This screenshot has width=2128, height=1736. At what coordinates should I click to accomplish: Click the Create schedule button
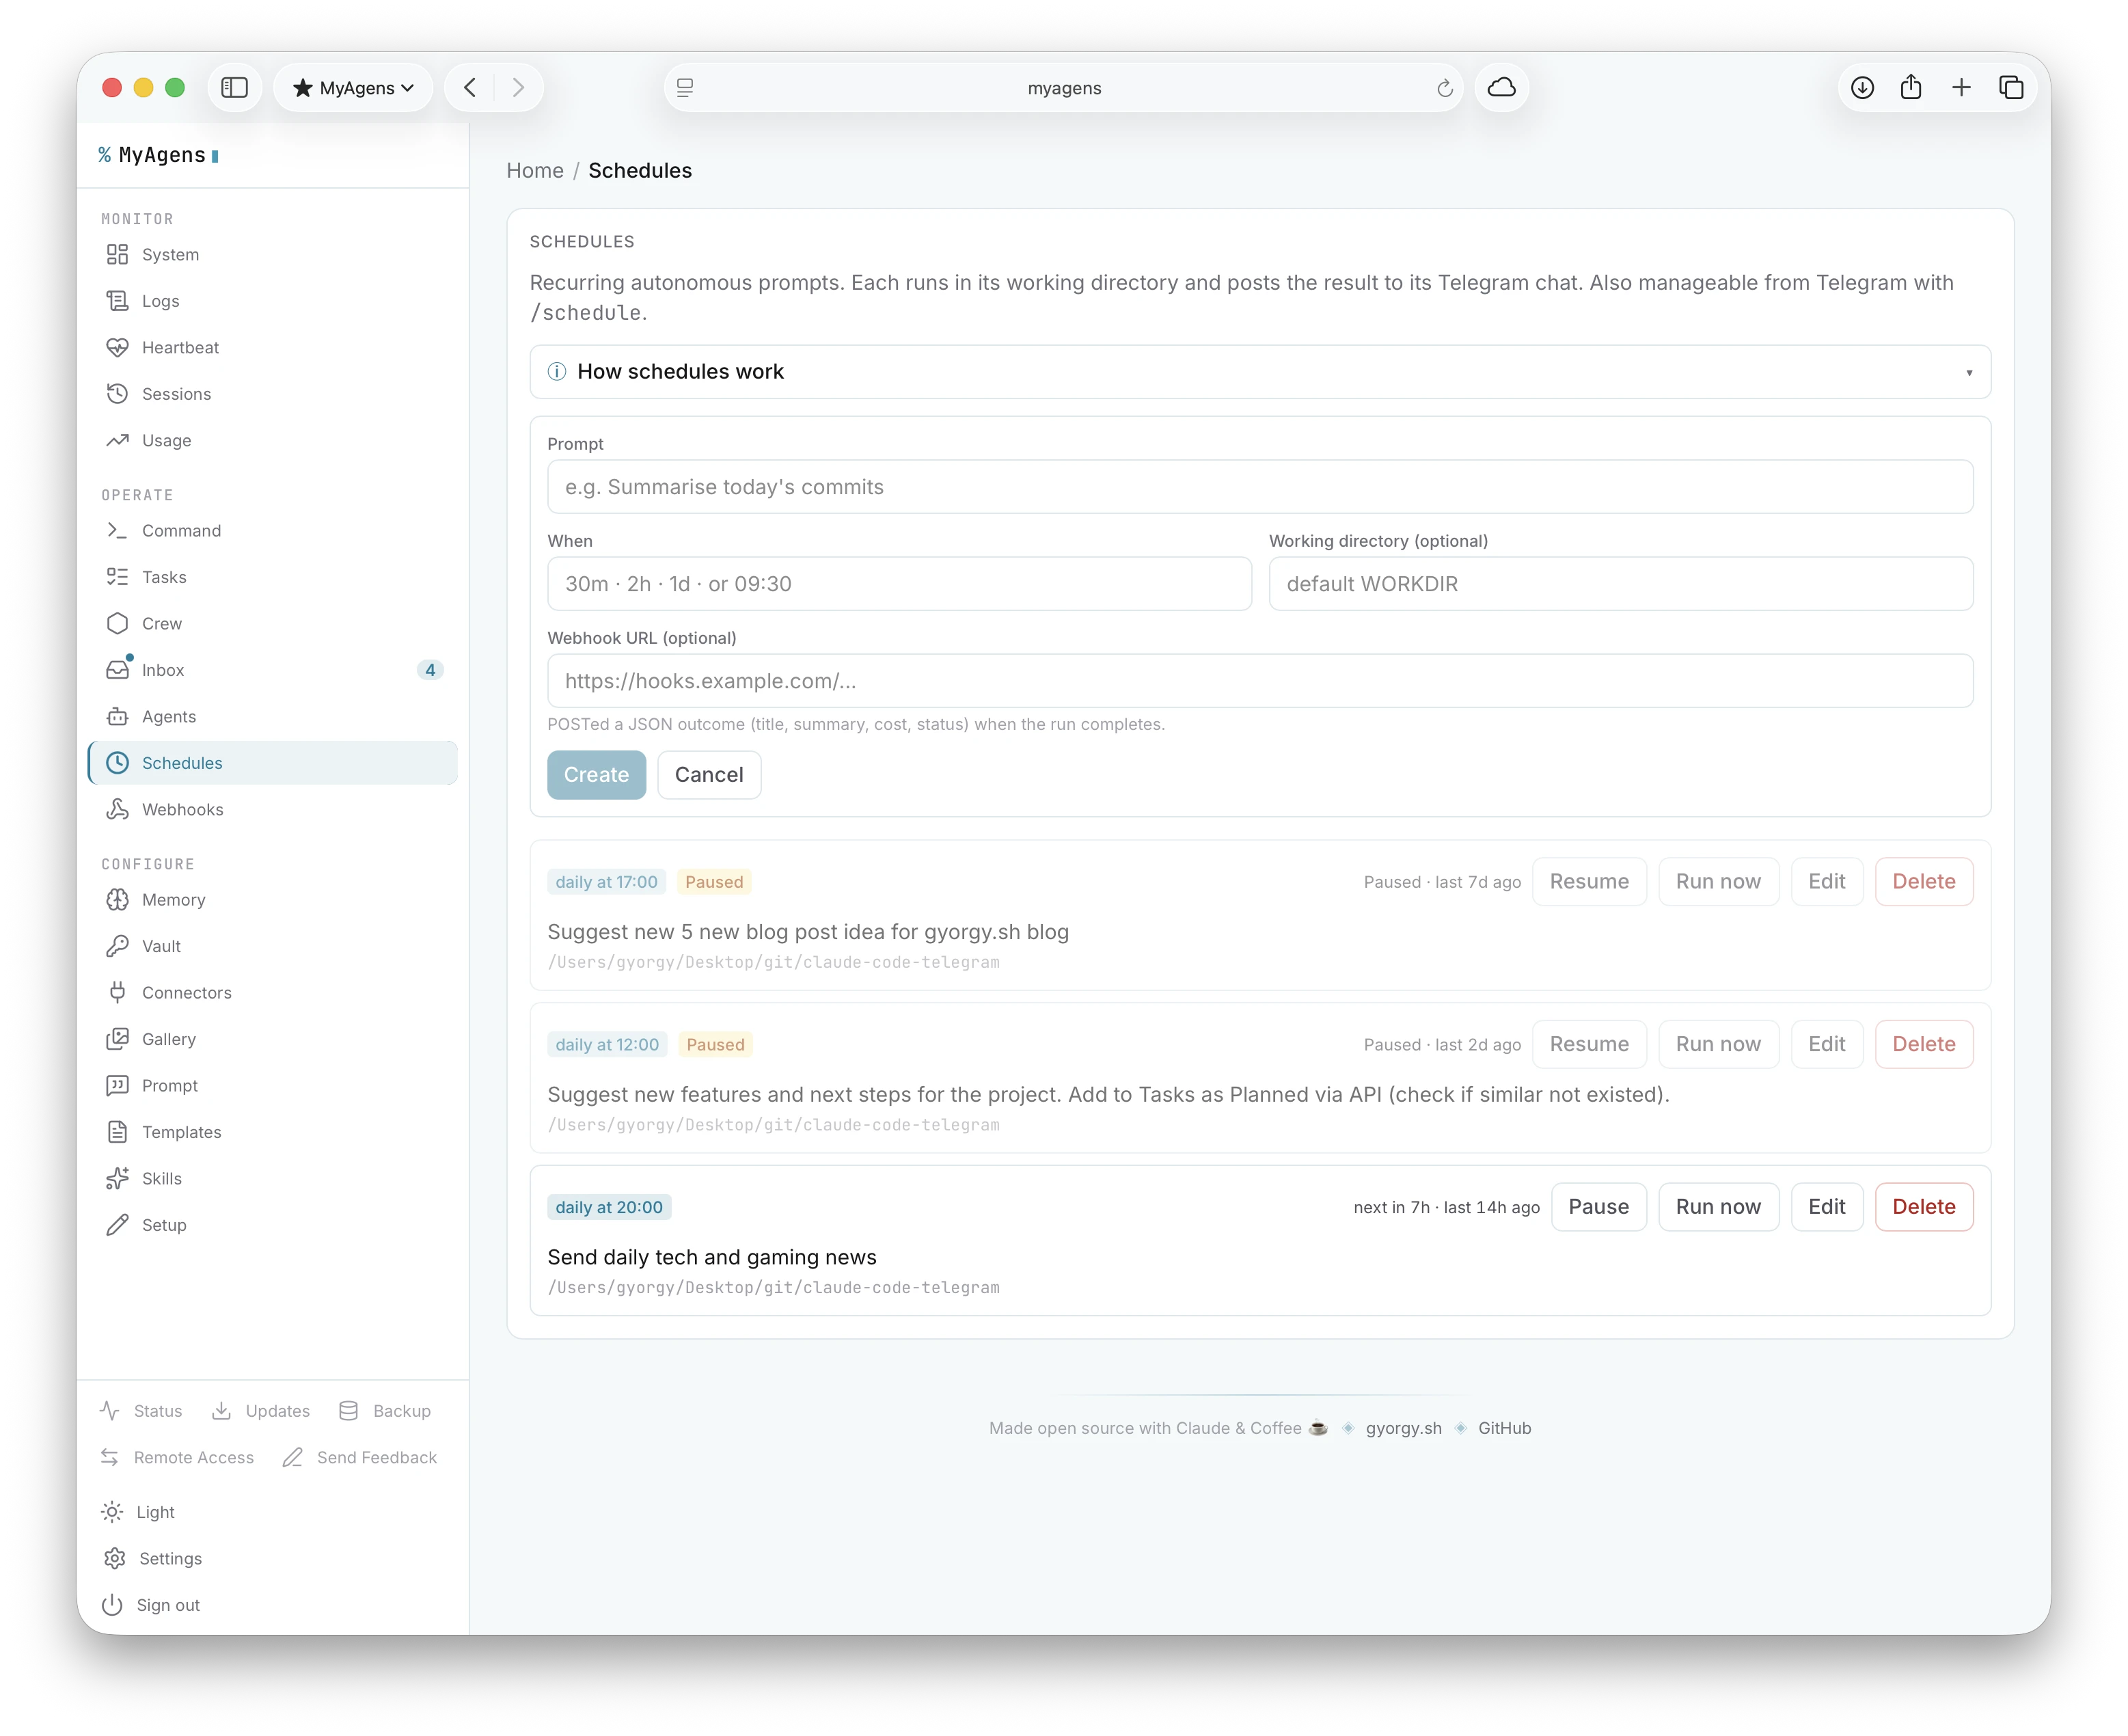(x=596, y=775)
